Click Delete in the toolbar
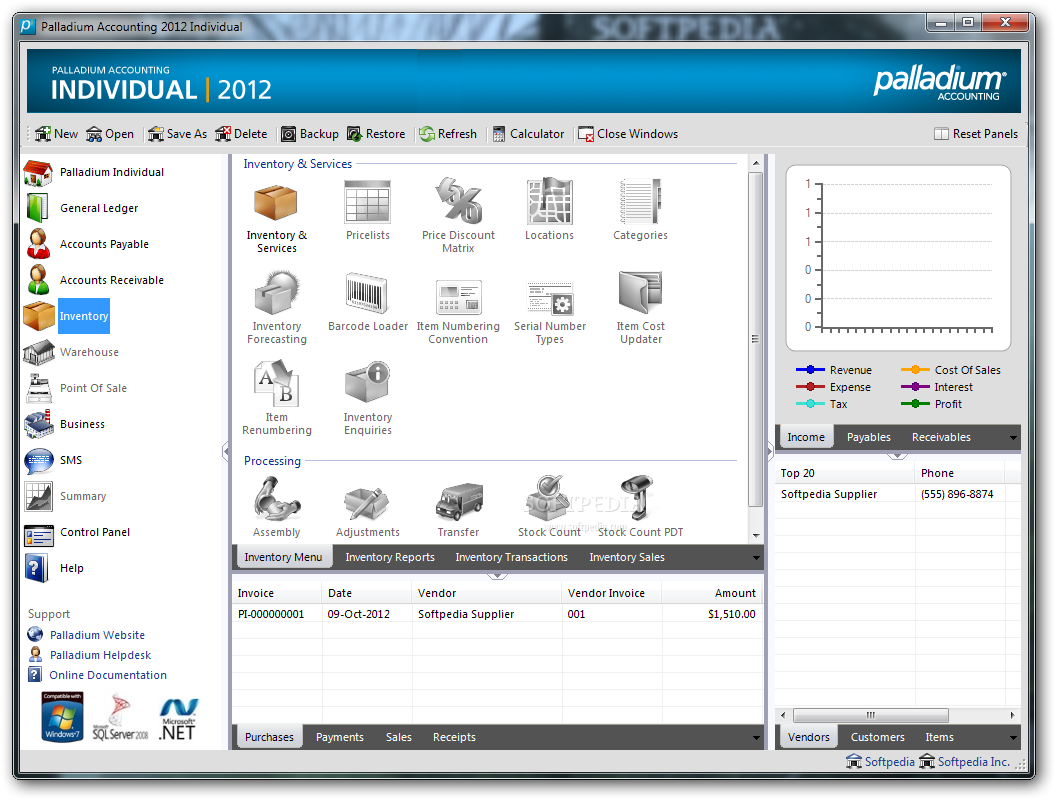1056x800 pixels. pyautogui.click(x=241, y=134)
